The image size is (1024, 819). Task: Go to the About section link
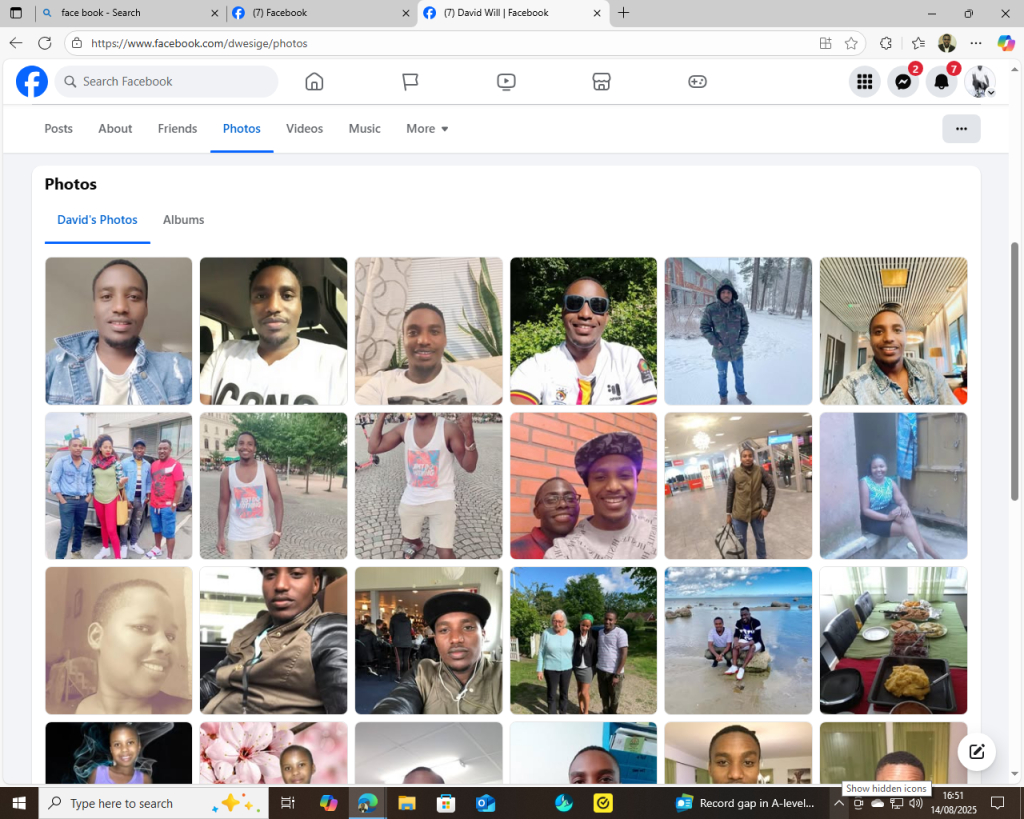115,129
